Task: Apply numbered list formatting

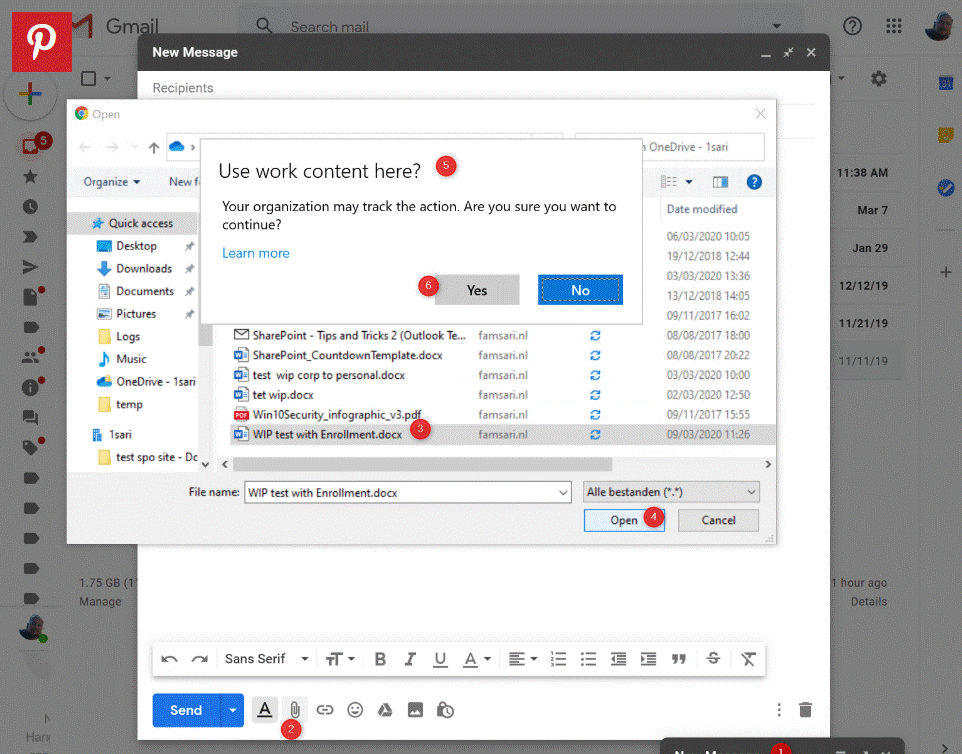Action: click(x=558, y=659)
